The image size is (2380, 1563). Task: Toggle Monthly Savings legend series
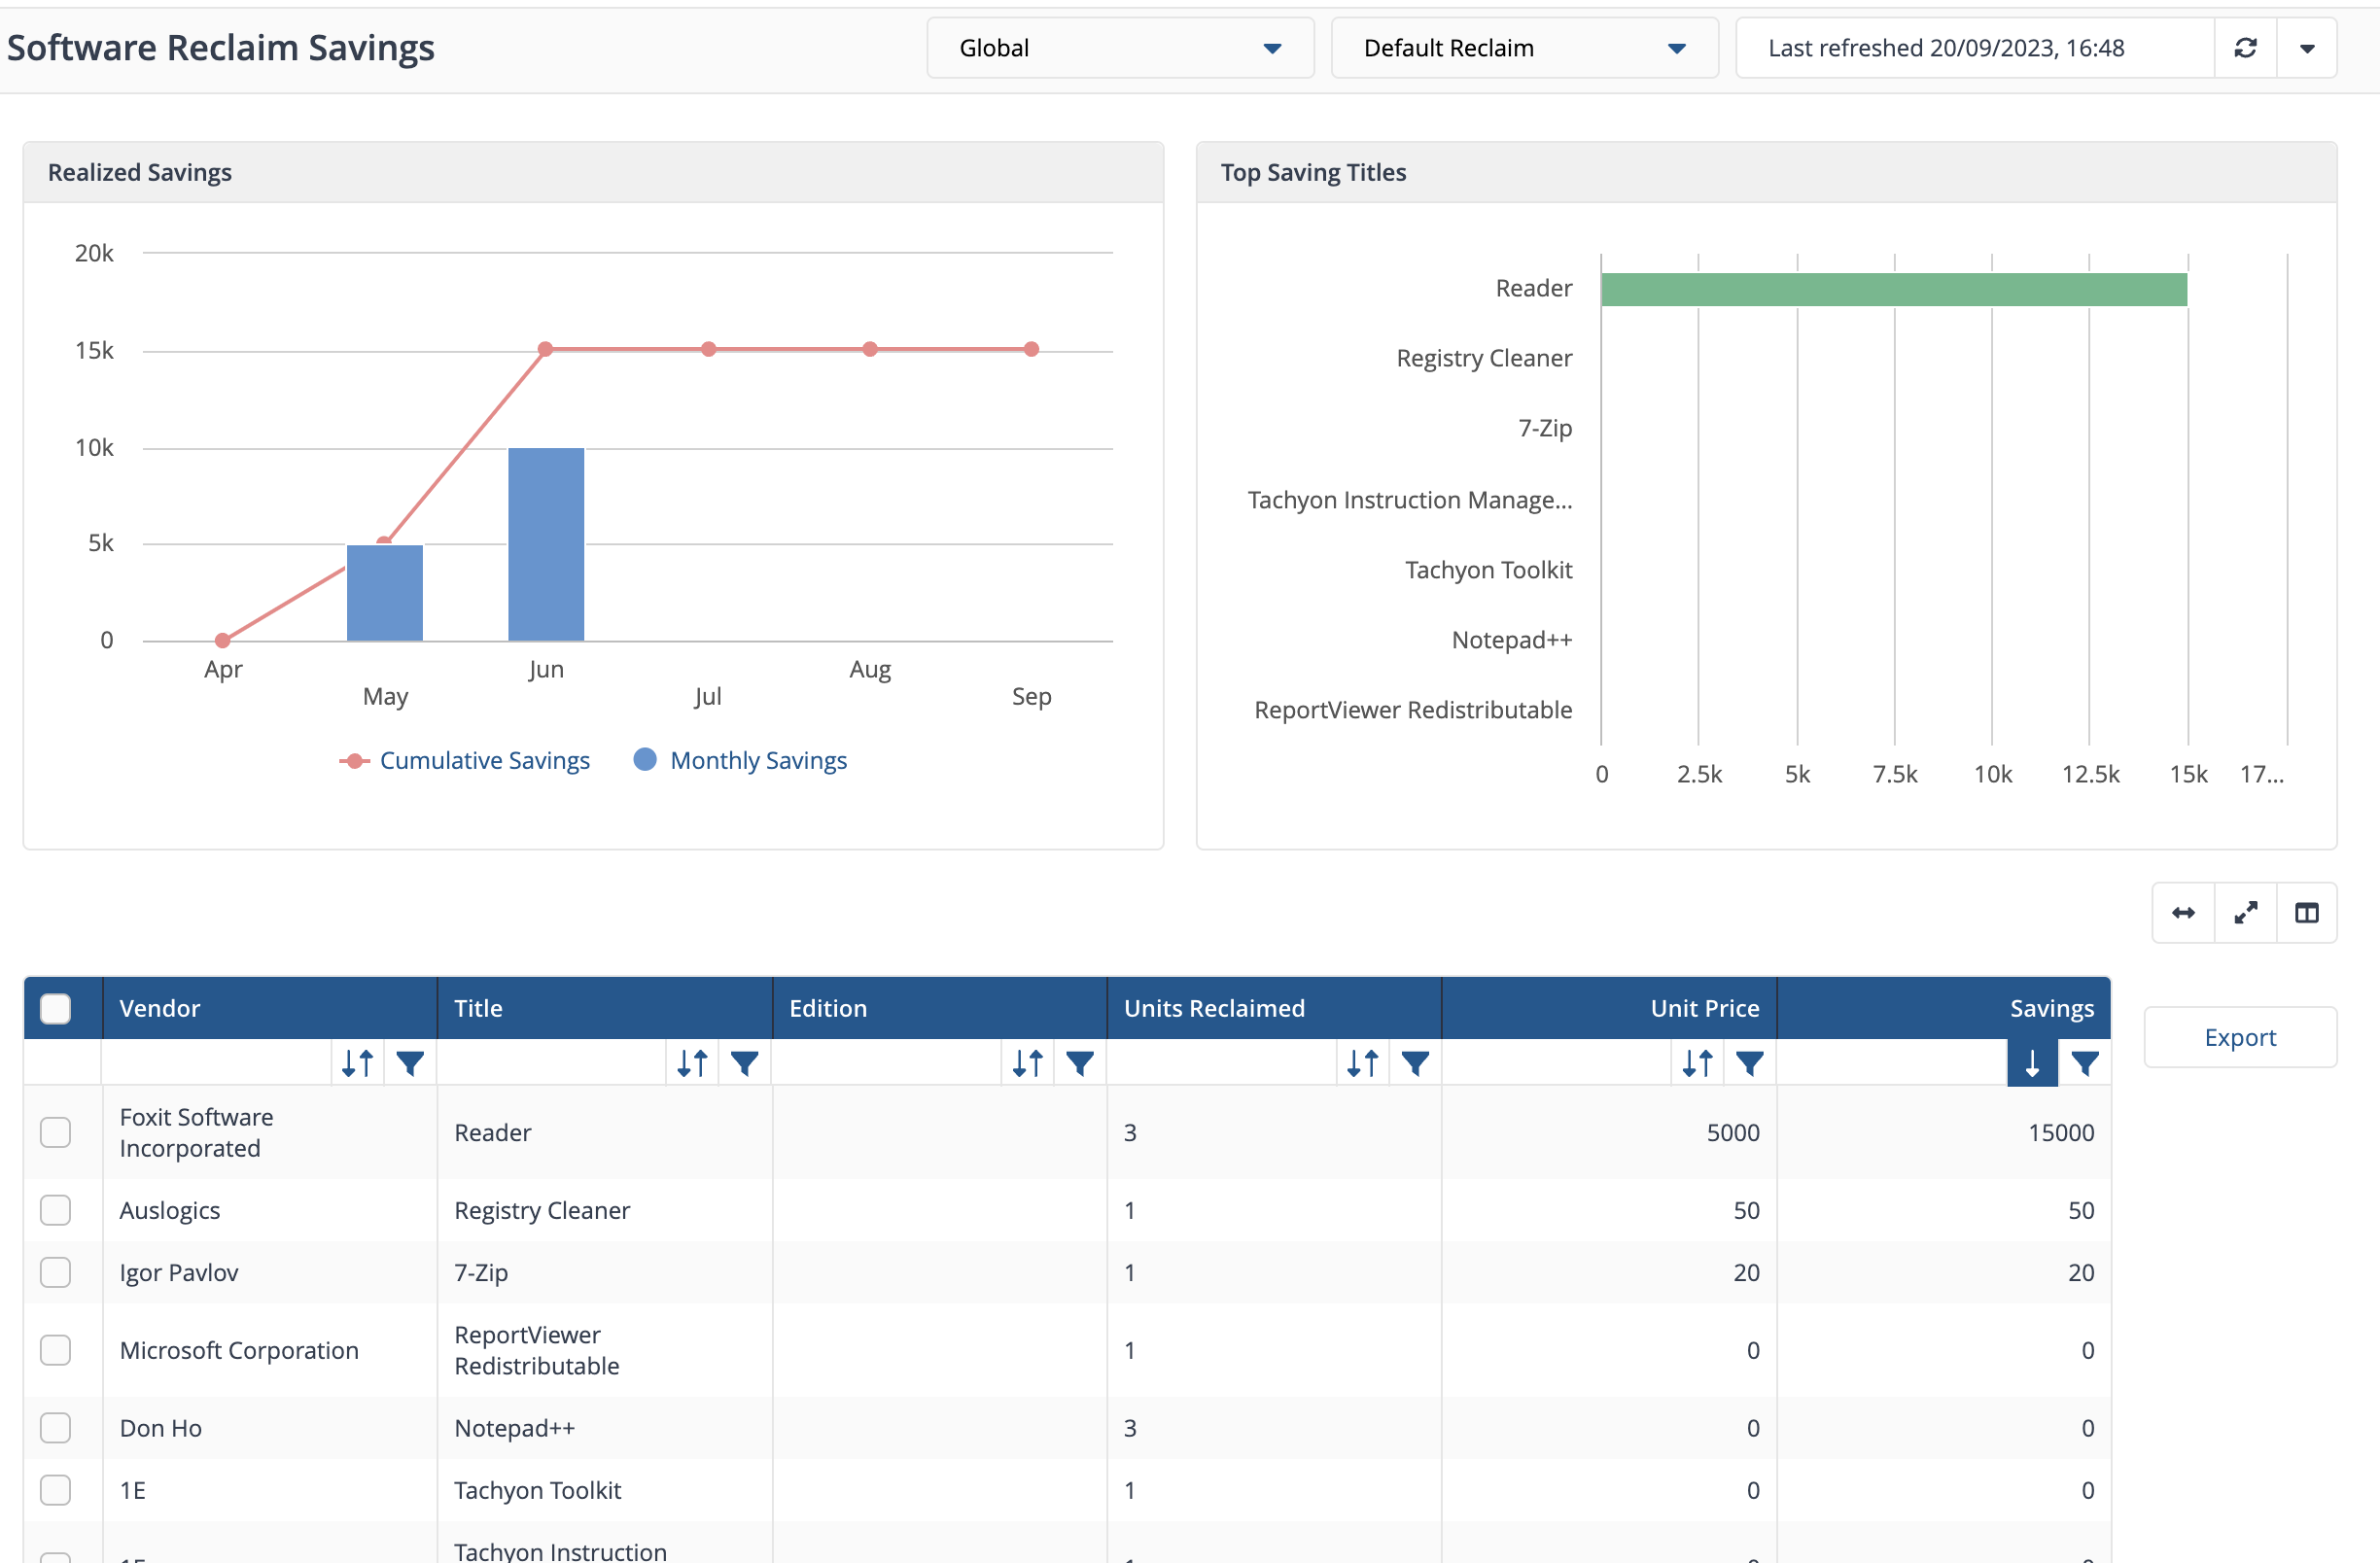coord(741,760)
